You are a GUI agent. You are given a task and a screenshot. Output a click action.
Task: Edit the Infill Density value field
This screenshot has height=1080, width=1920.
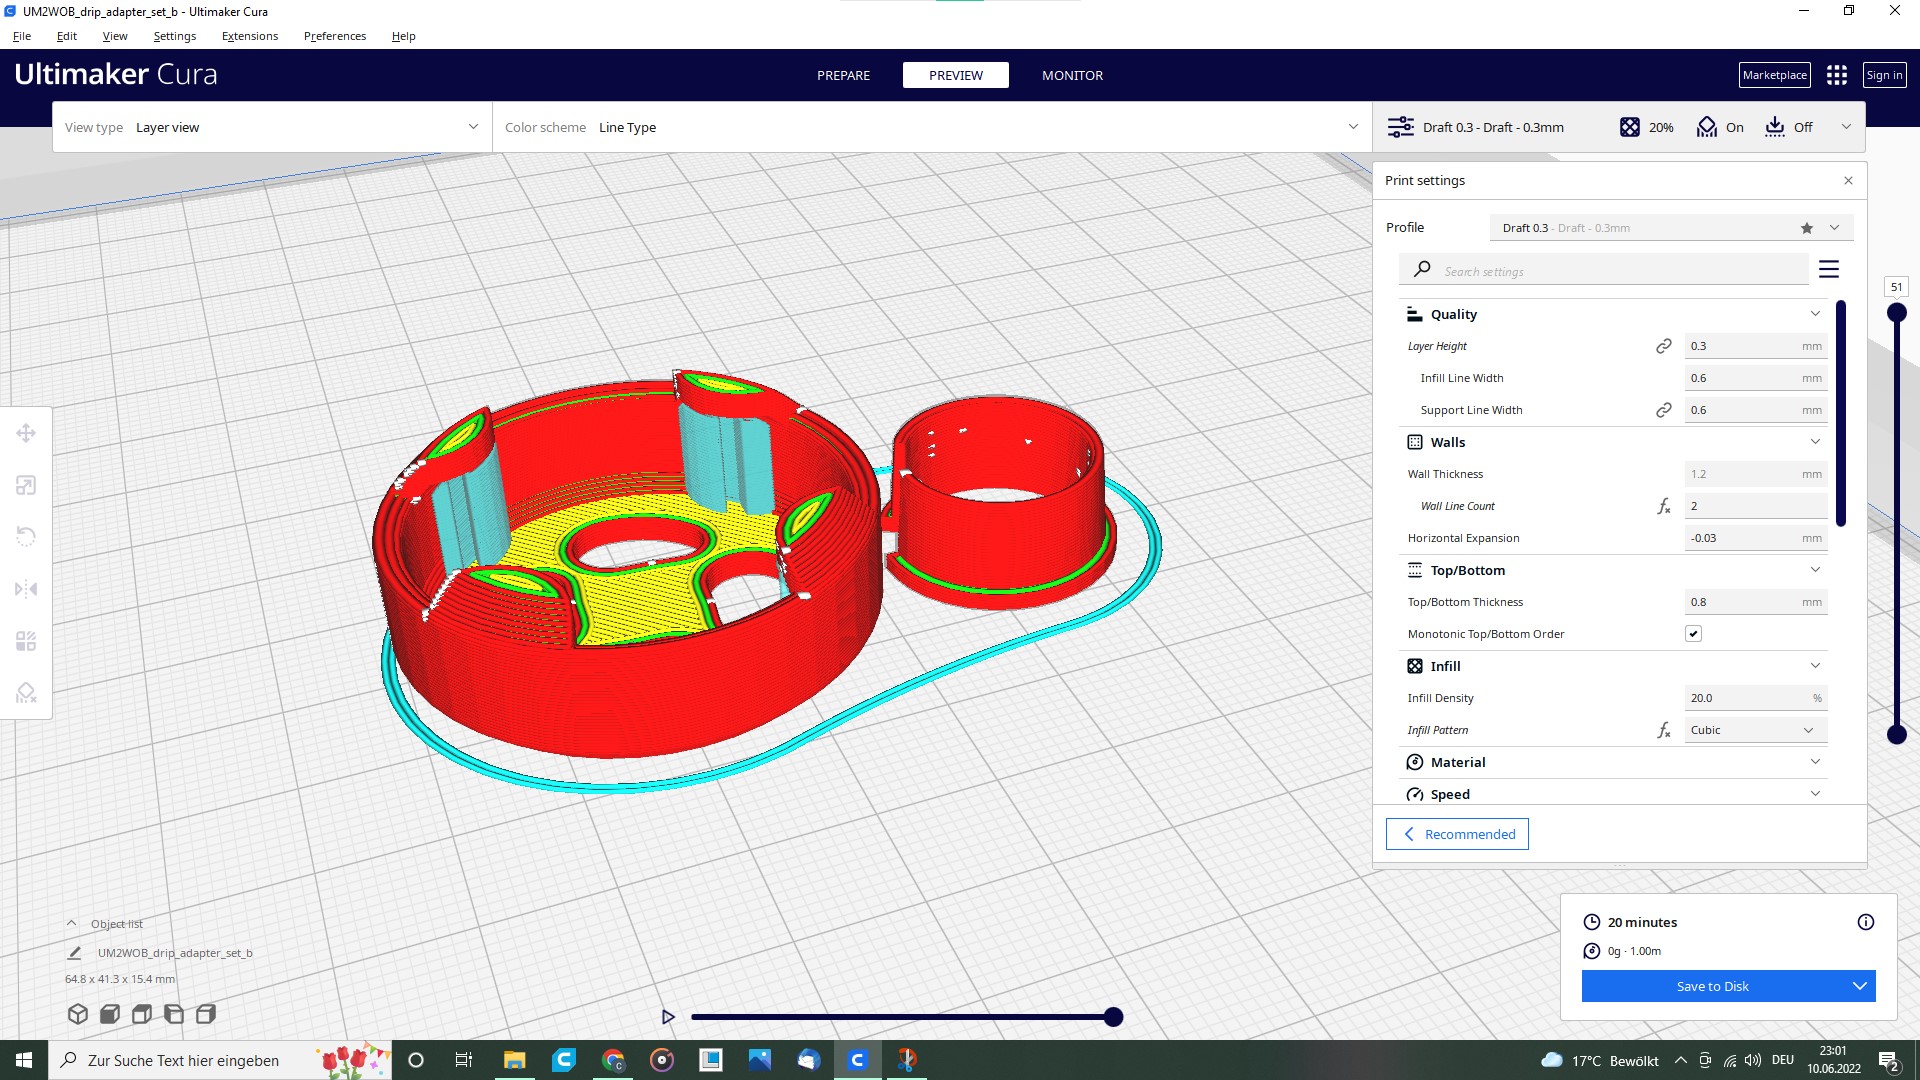click(1756, 698)
